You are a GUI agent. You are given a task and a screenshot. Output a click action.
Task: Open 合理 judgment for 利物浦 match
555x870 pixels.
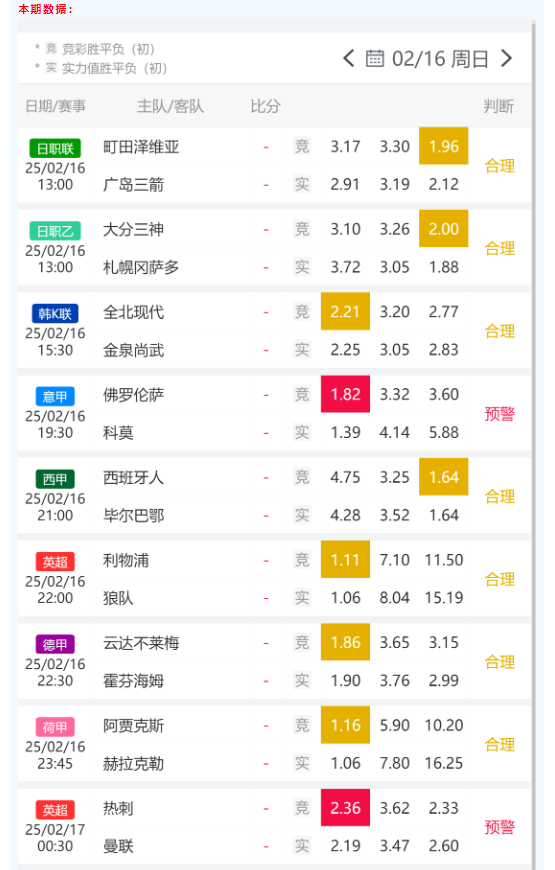(x=500, y=579)
